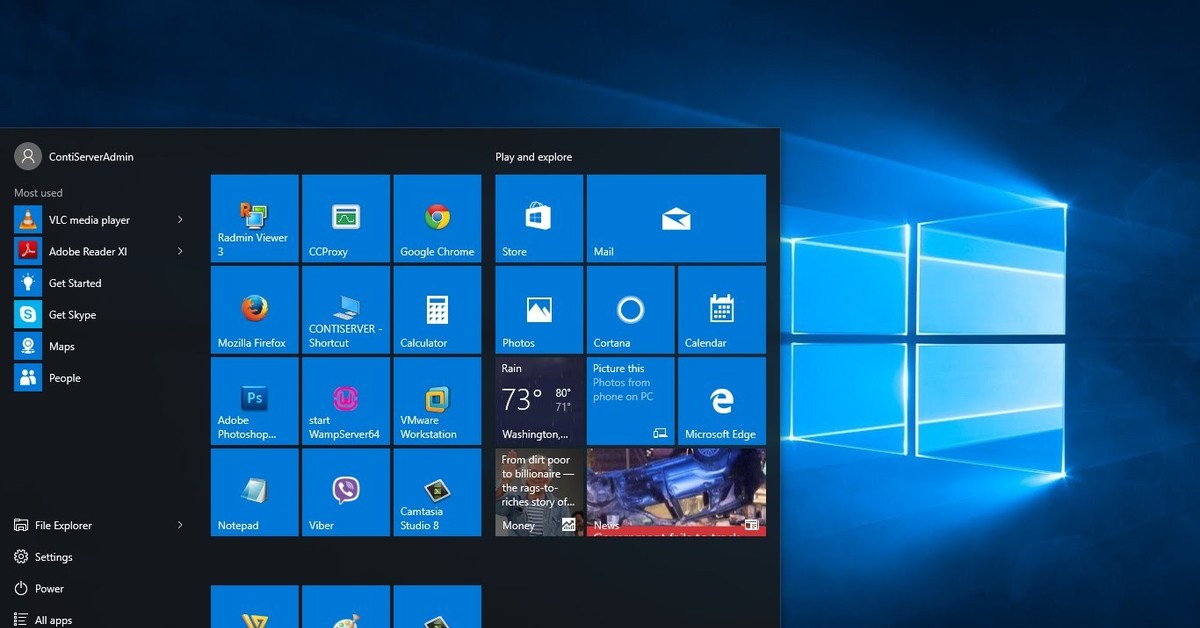The width and height of the screenshot is (1200, 628).
Task: Launch CCProxy from the Start tiles
Action: (x=345, y=219)
